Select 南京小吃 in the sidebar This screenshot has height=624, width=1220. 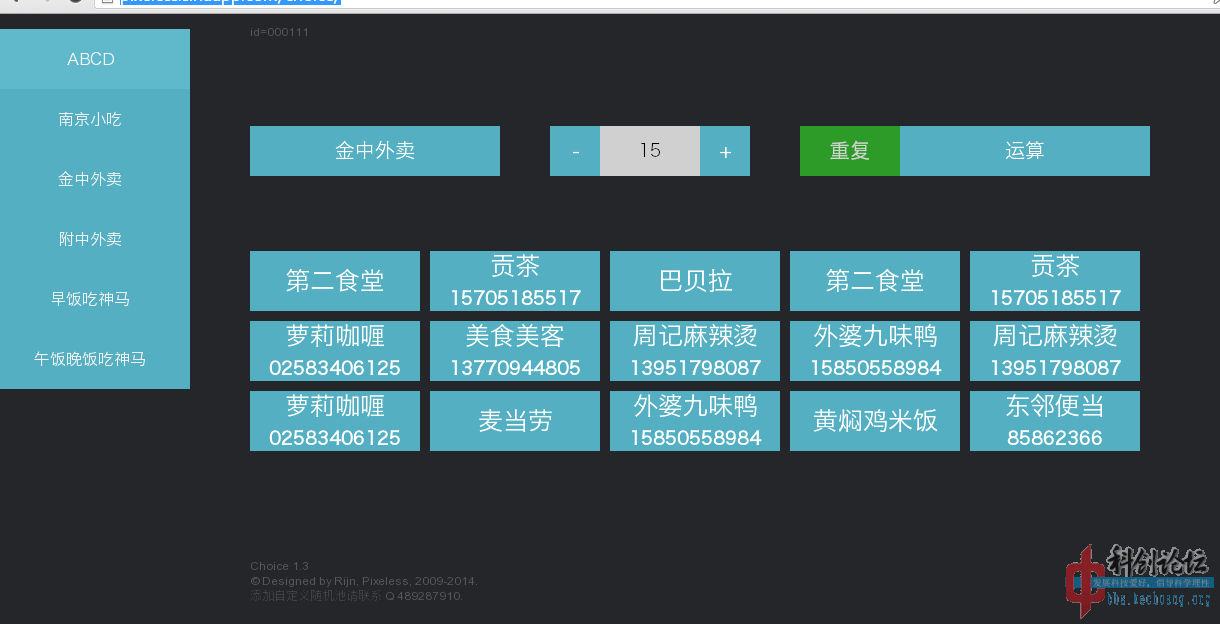[95, 119]
